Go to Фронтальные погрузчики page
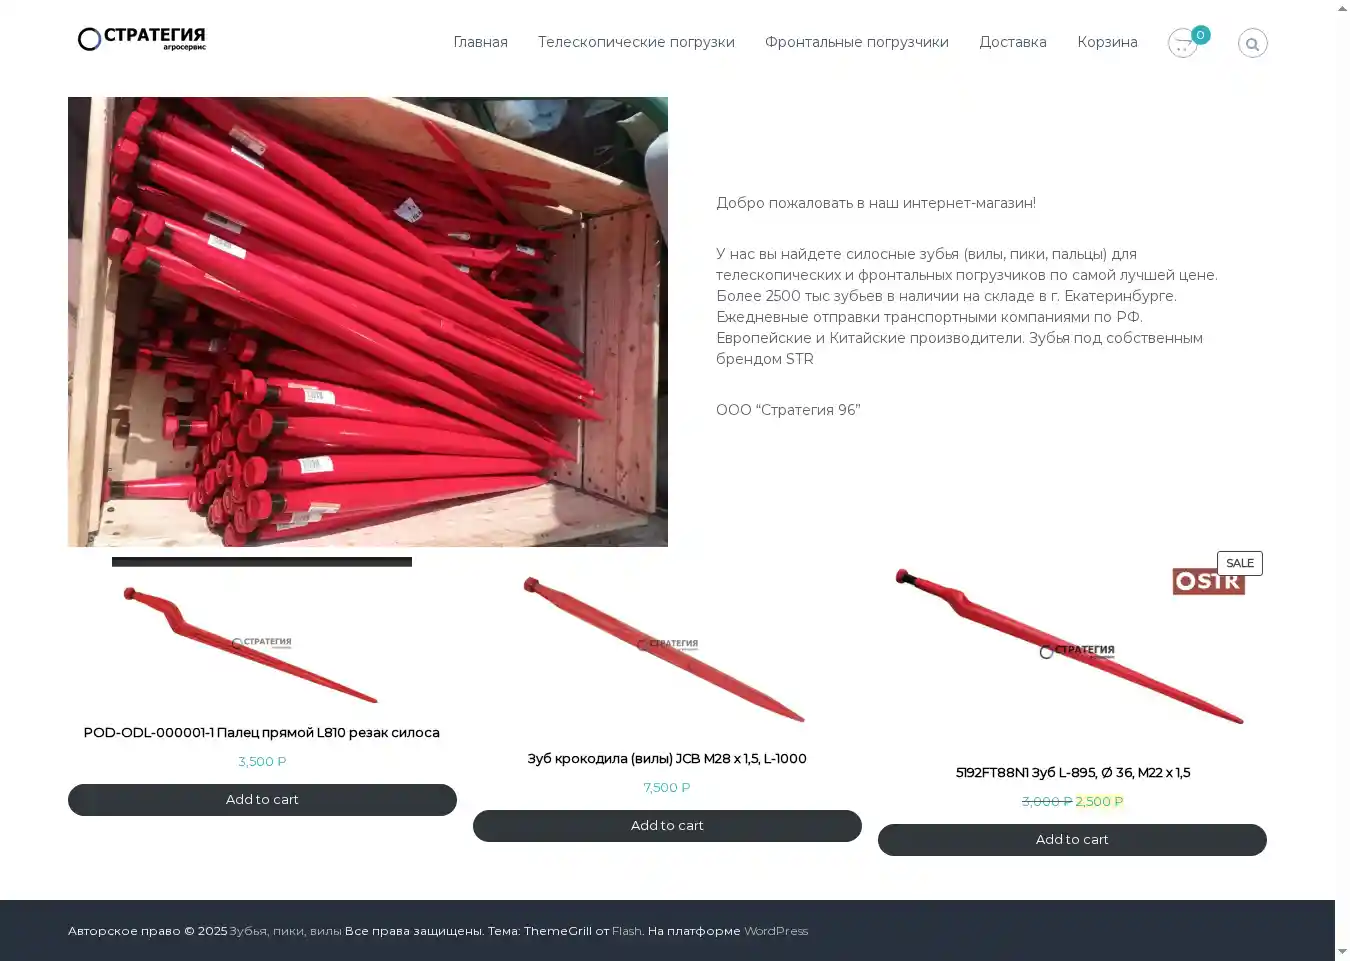 coord(857,42)
